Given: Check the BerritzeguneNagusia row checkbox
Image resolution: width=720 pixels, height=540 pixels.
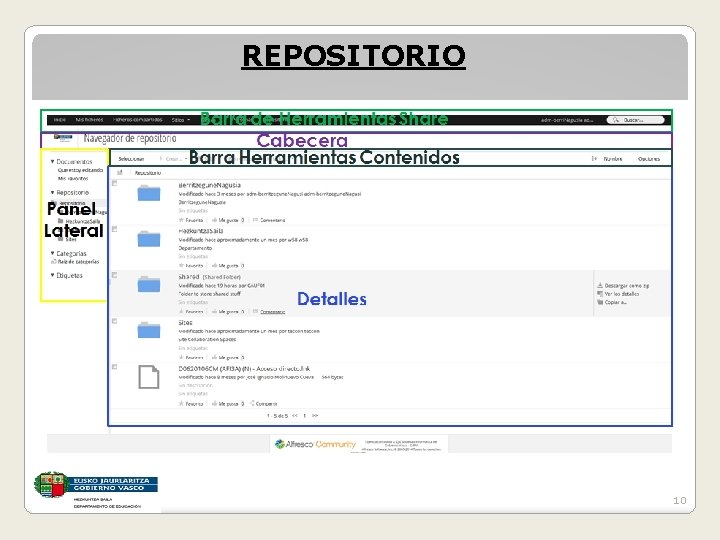Looking at the screenshot, I should (114, 183).
